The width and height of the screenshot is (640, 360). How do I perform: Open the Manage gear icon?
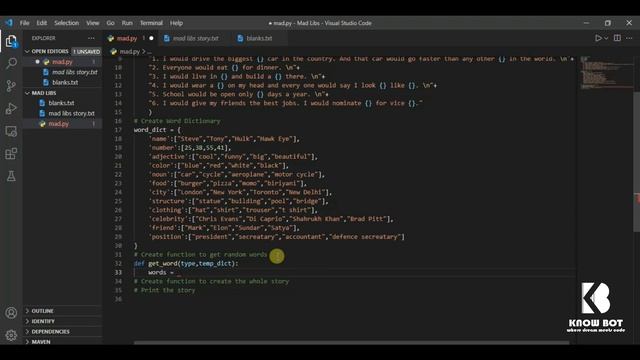(x=11, y=335)
